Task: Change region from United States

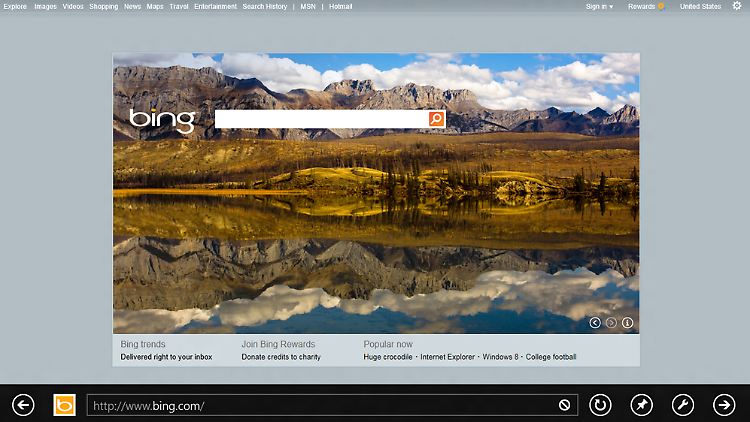Action: 700,6
